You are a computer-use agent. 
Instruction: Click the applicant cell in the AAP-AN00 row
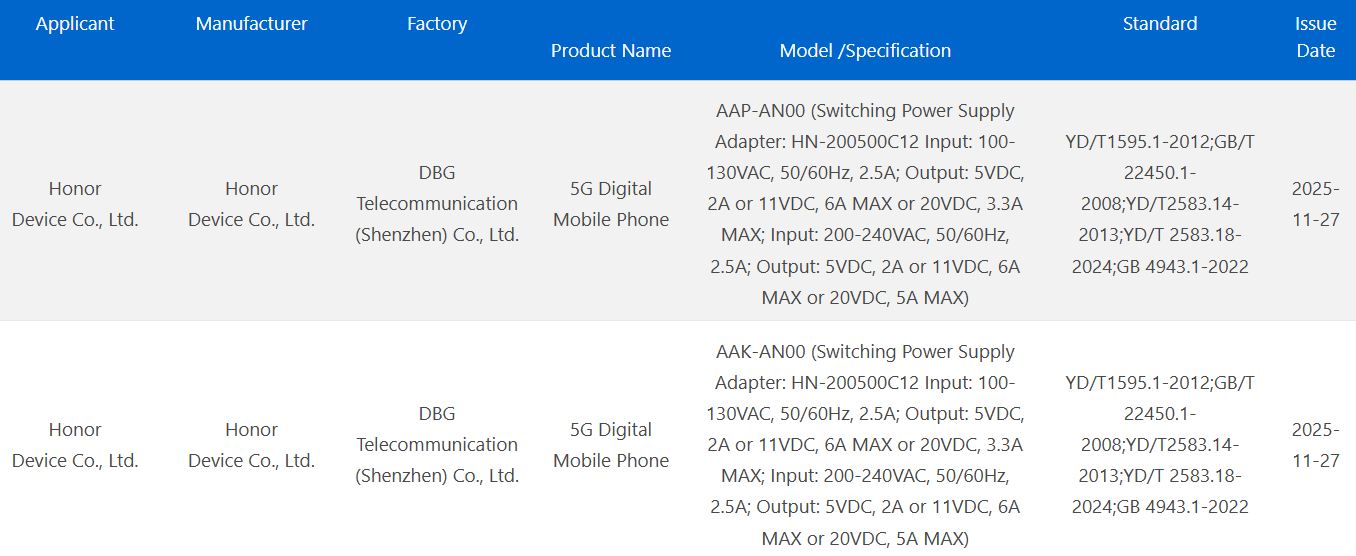tap(75, 204)
